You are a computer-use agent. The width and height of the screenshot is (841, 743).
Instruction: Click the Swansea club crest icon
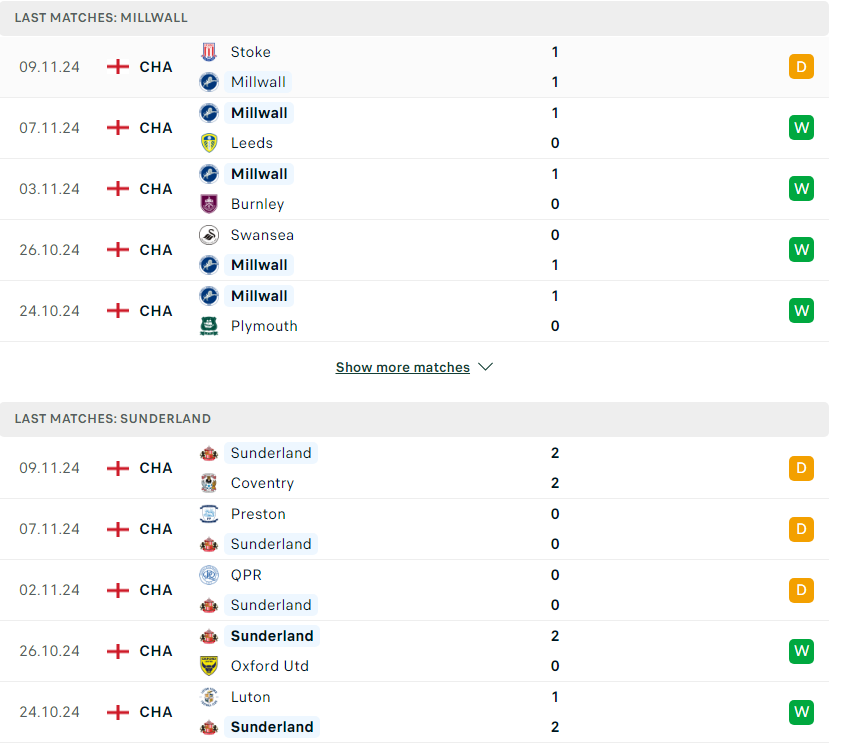(209, 235)
